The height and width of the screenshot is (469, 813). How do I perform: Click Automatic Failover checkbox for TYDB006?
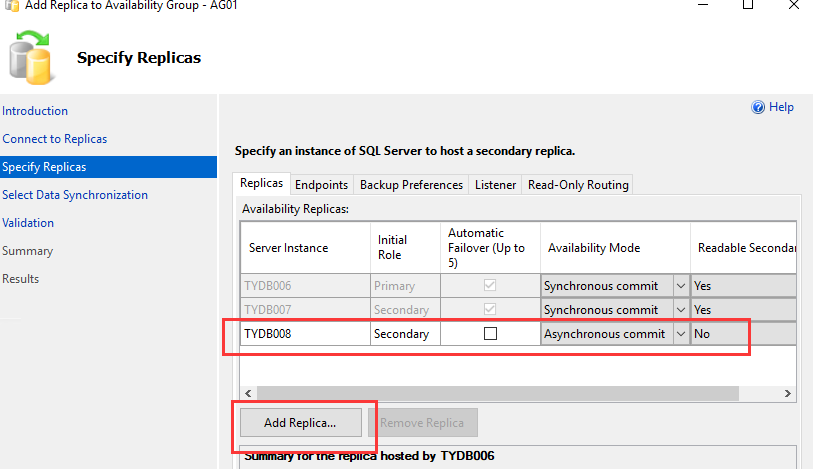point(490,286)
